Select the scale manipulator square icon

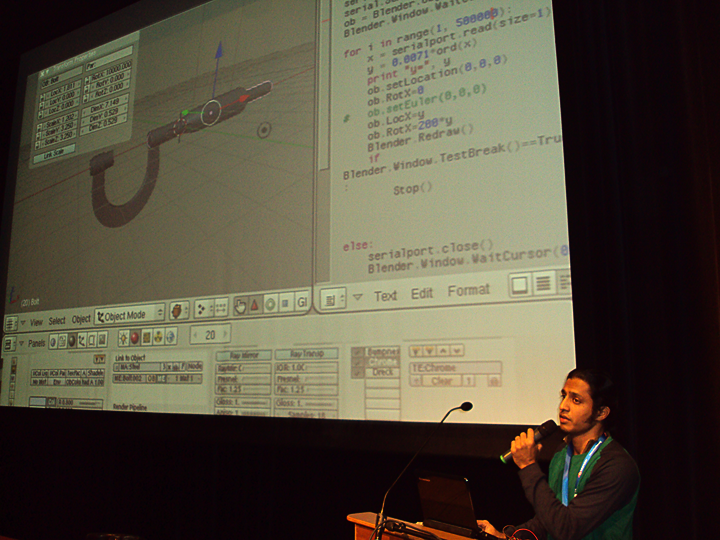285,303
